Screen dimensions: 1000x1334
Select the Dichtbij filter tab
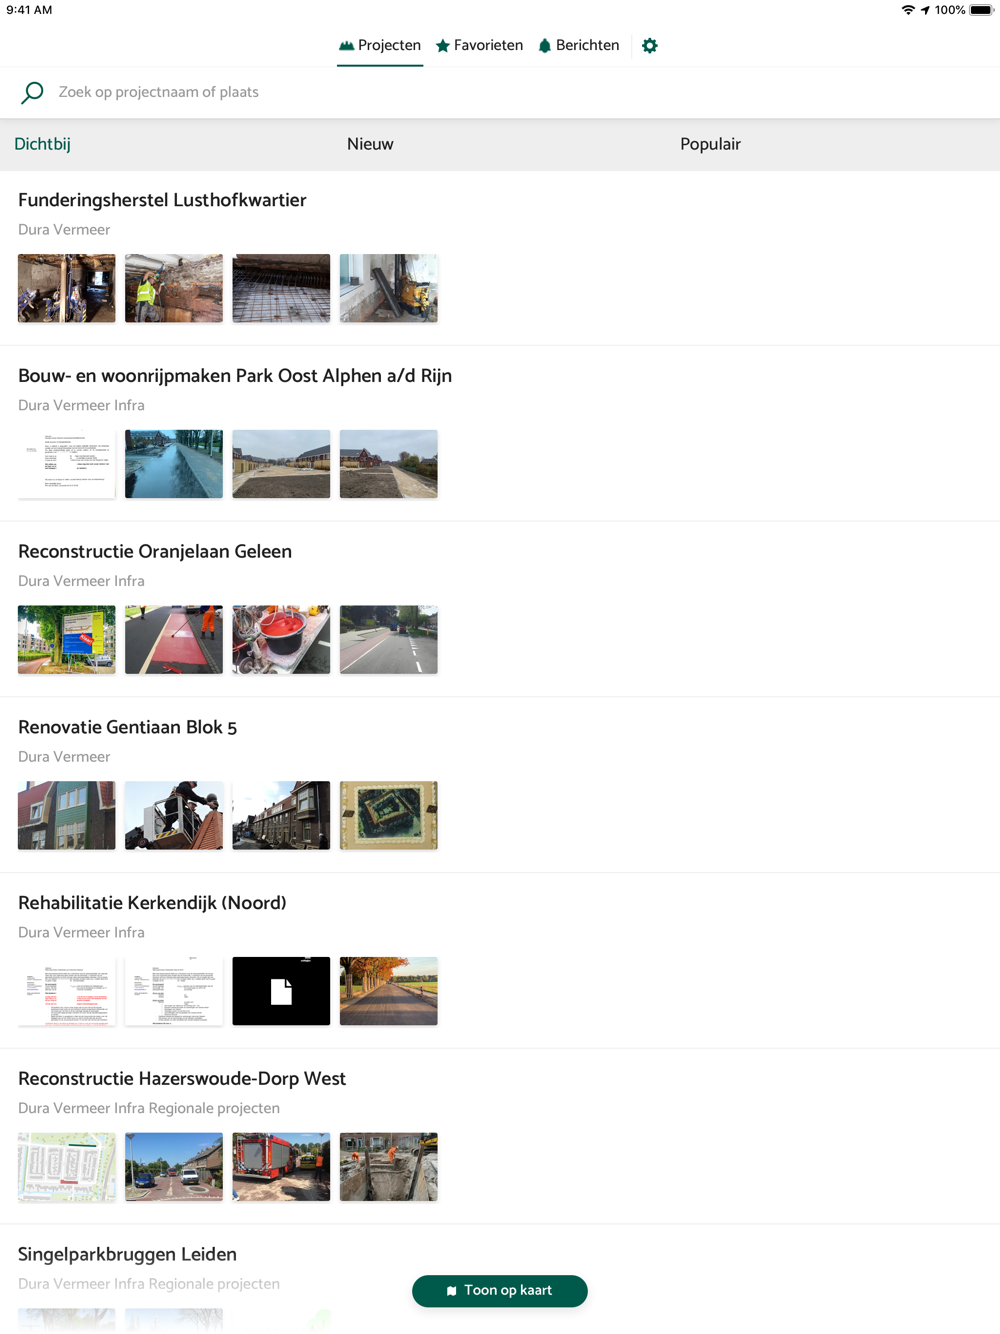(42, 144)
